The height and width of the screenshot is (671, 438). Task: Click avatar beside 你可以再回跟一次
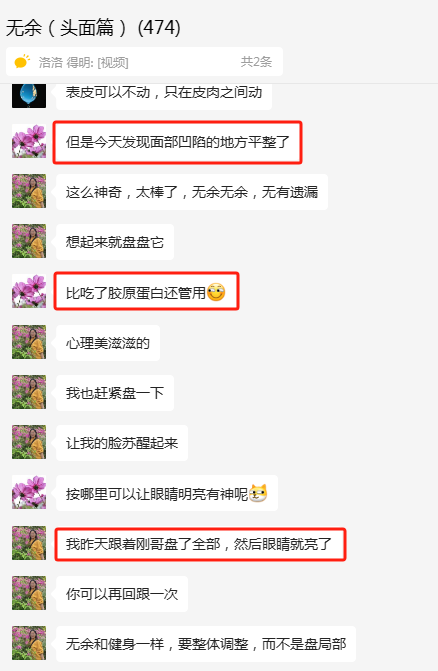coord(29,593)
